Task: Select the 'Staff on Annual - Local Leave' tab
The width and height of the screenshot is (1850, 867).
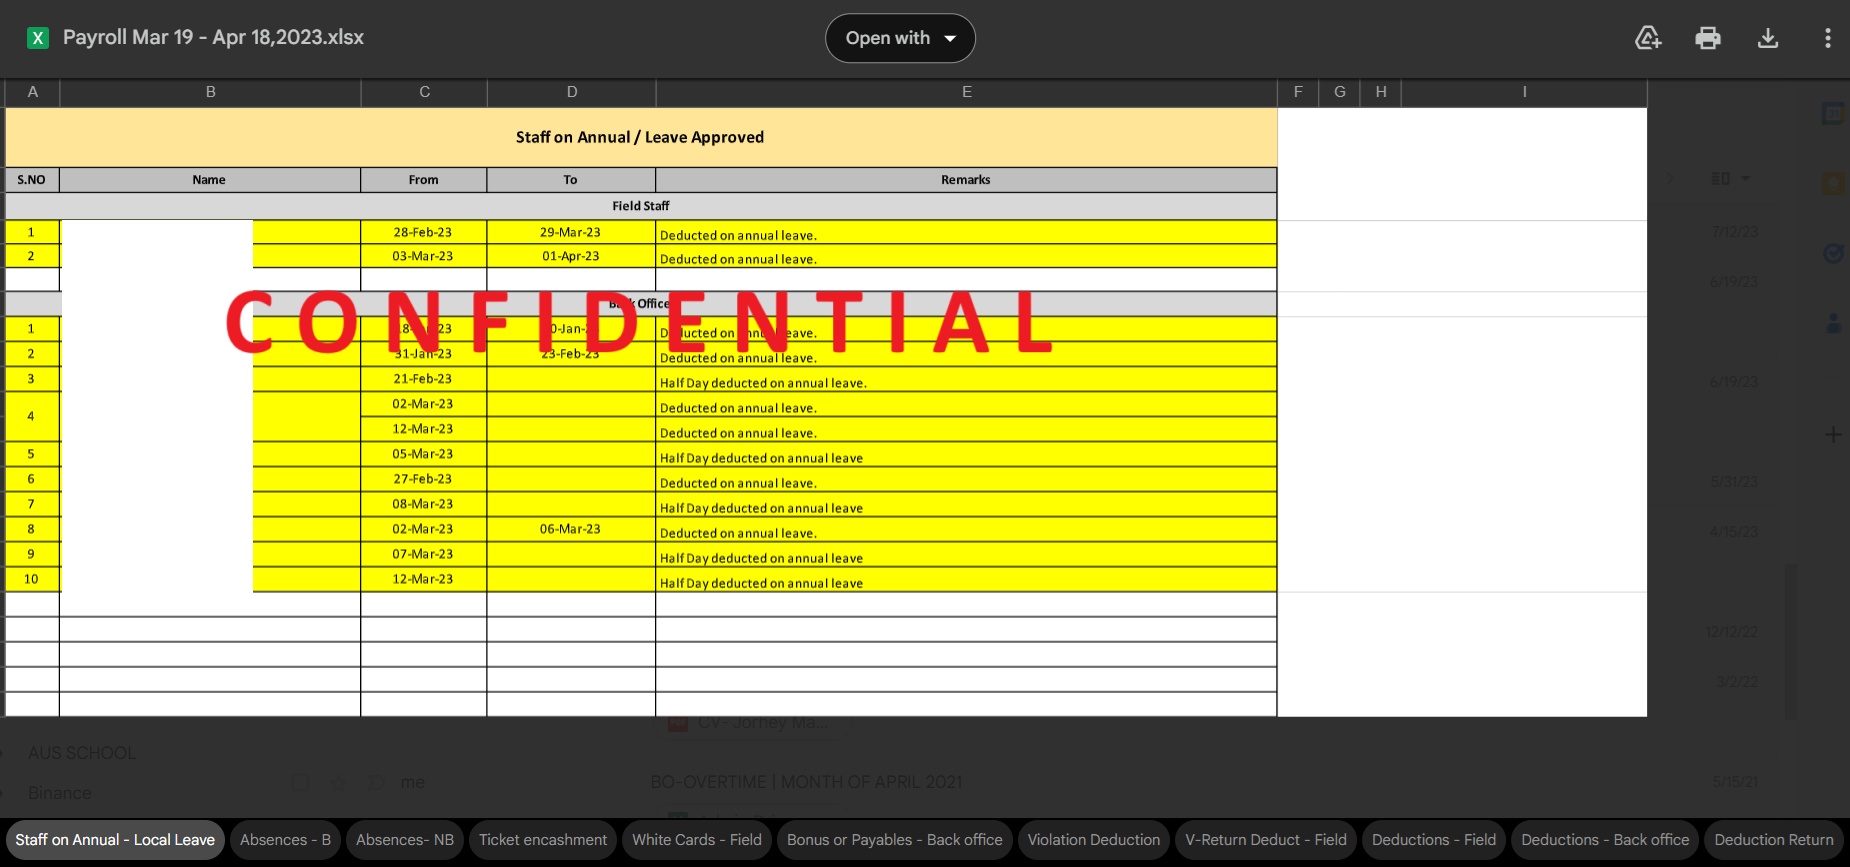Action: (x=115, y=840)
